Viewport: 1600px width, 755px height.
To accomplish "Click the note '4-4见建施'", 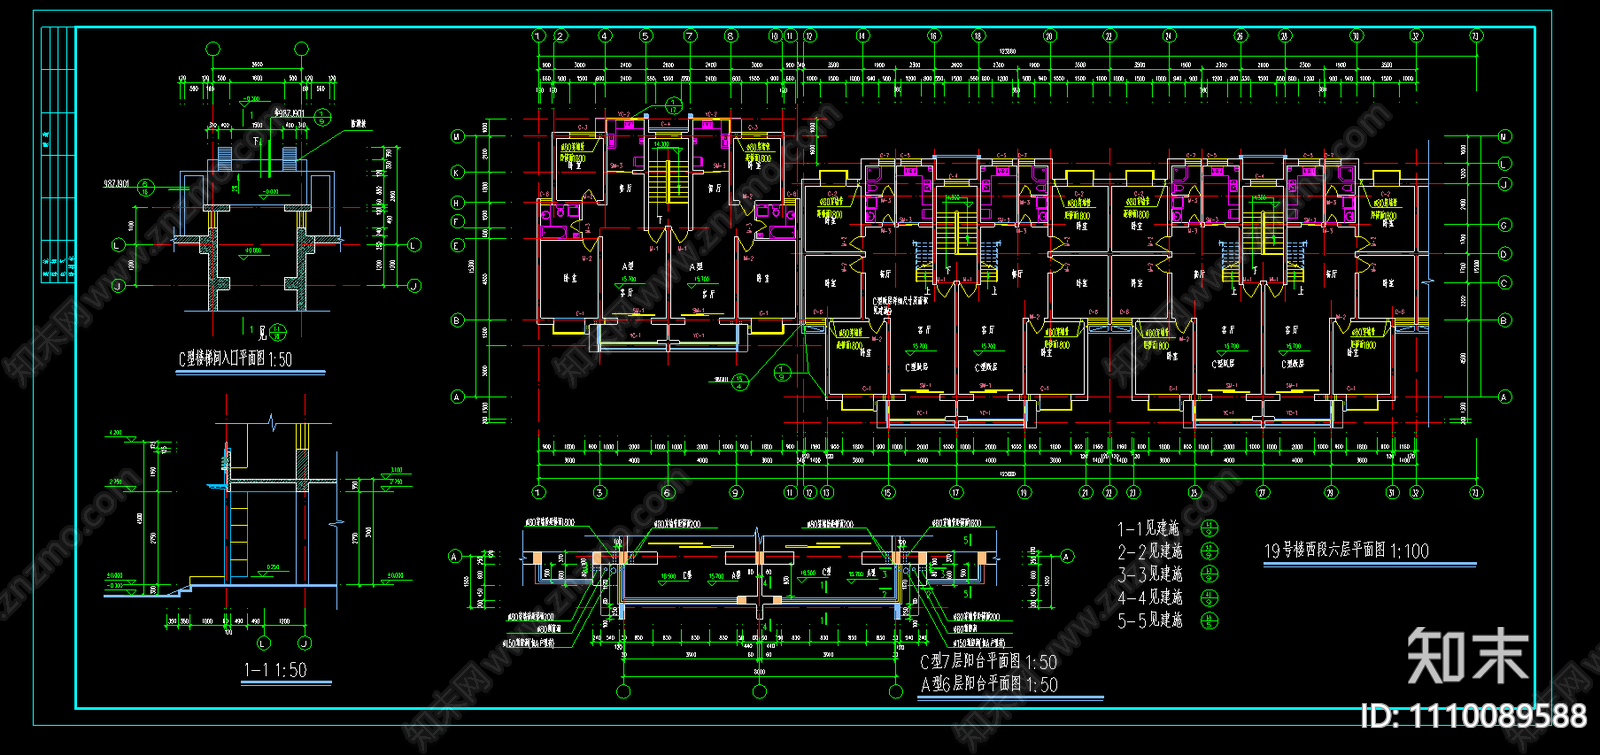I will pyautogui.click(x=1150, y=597).
